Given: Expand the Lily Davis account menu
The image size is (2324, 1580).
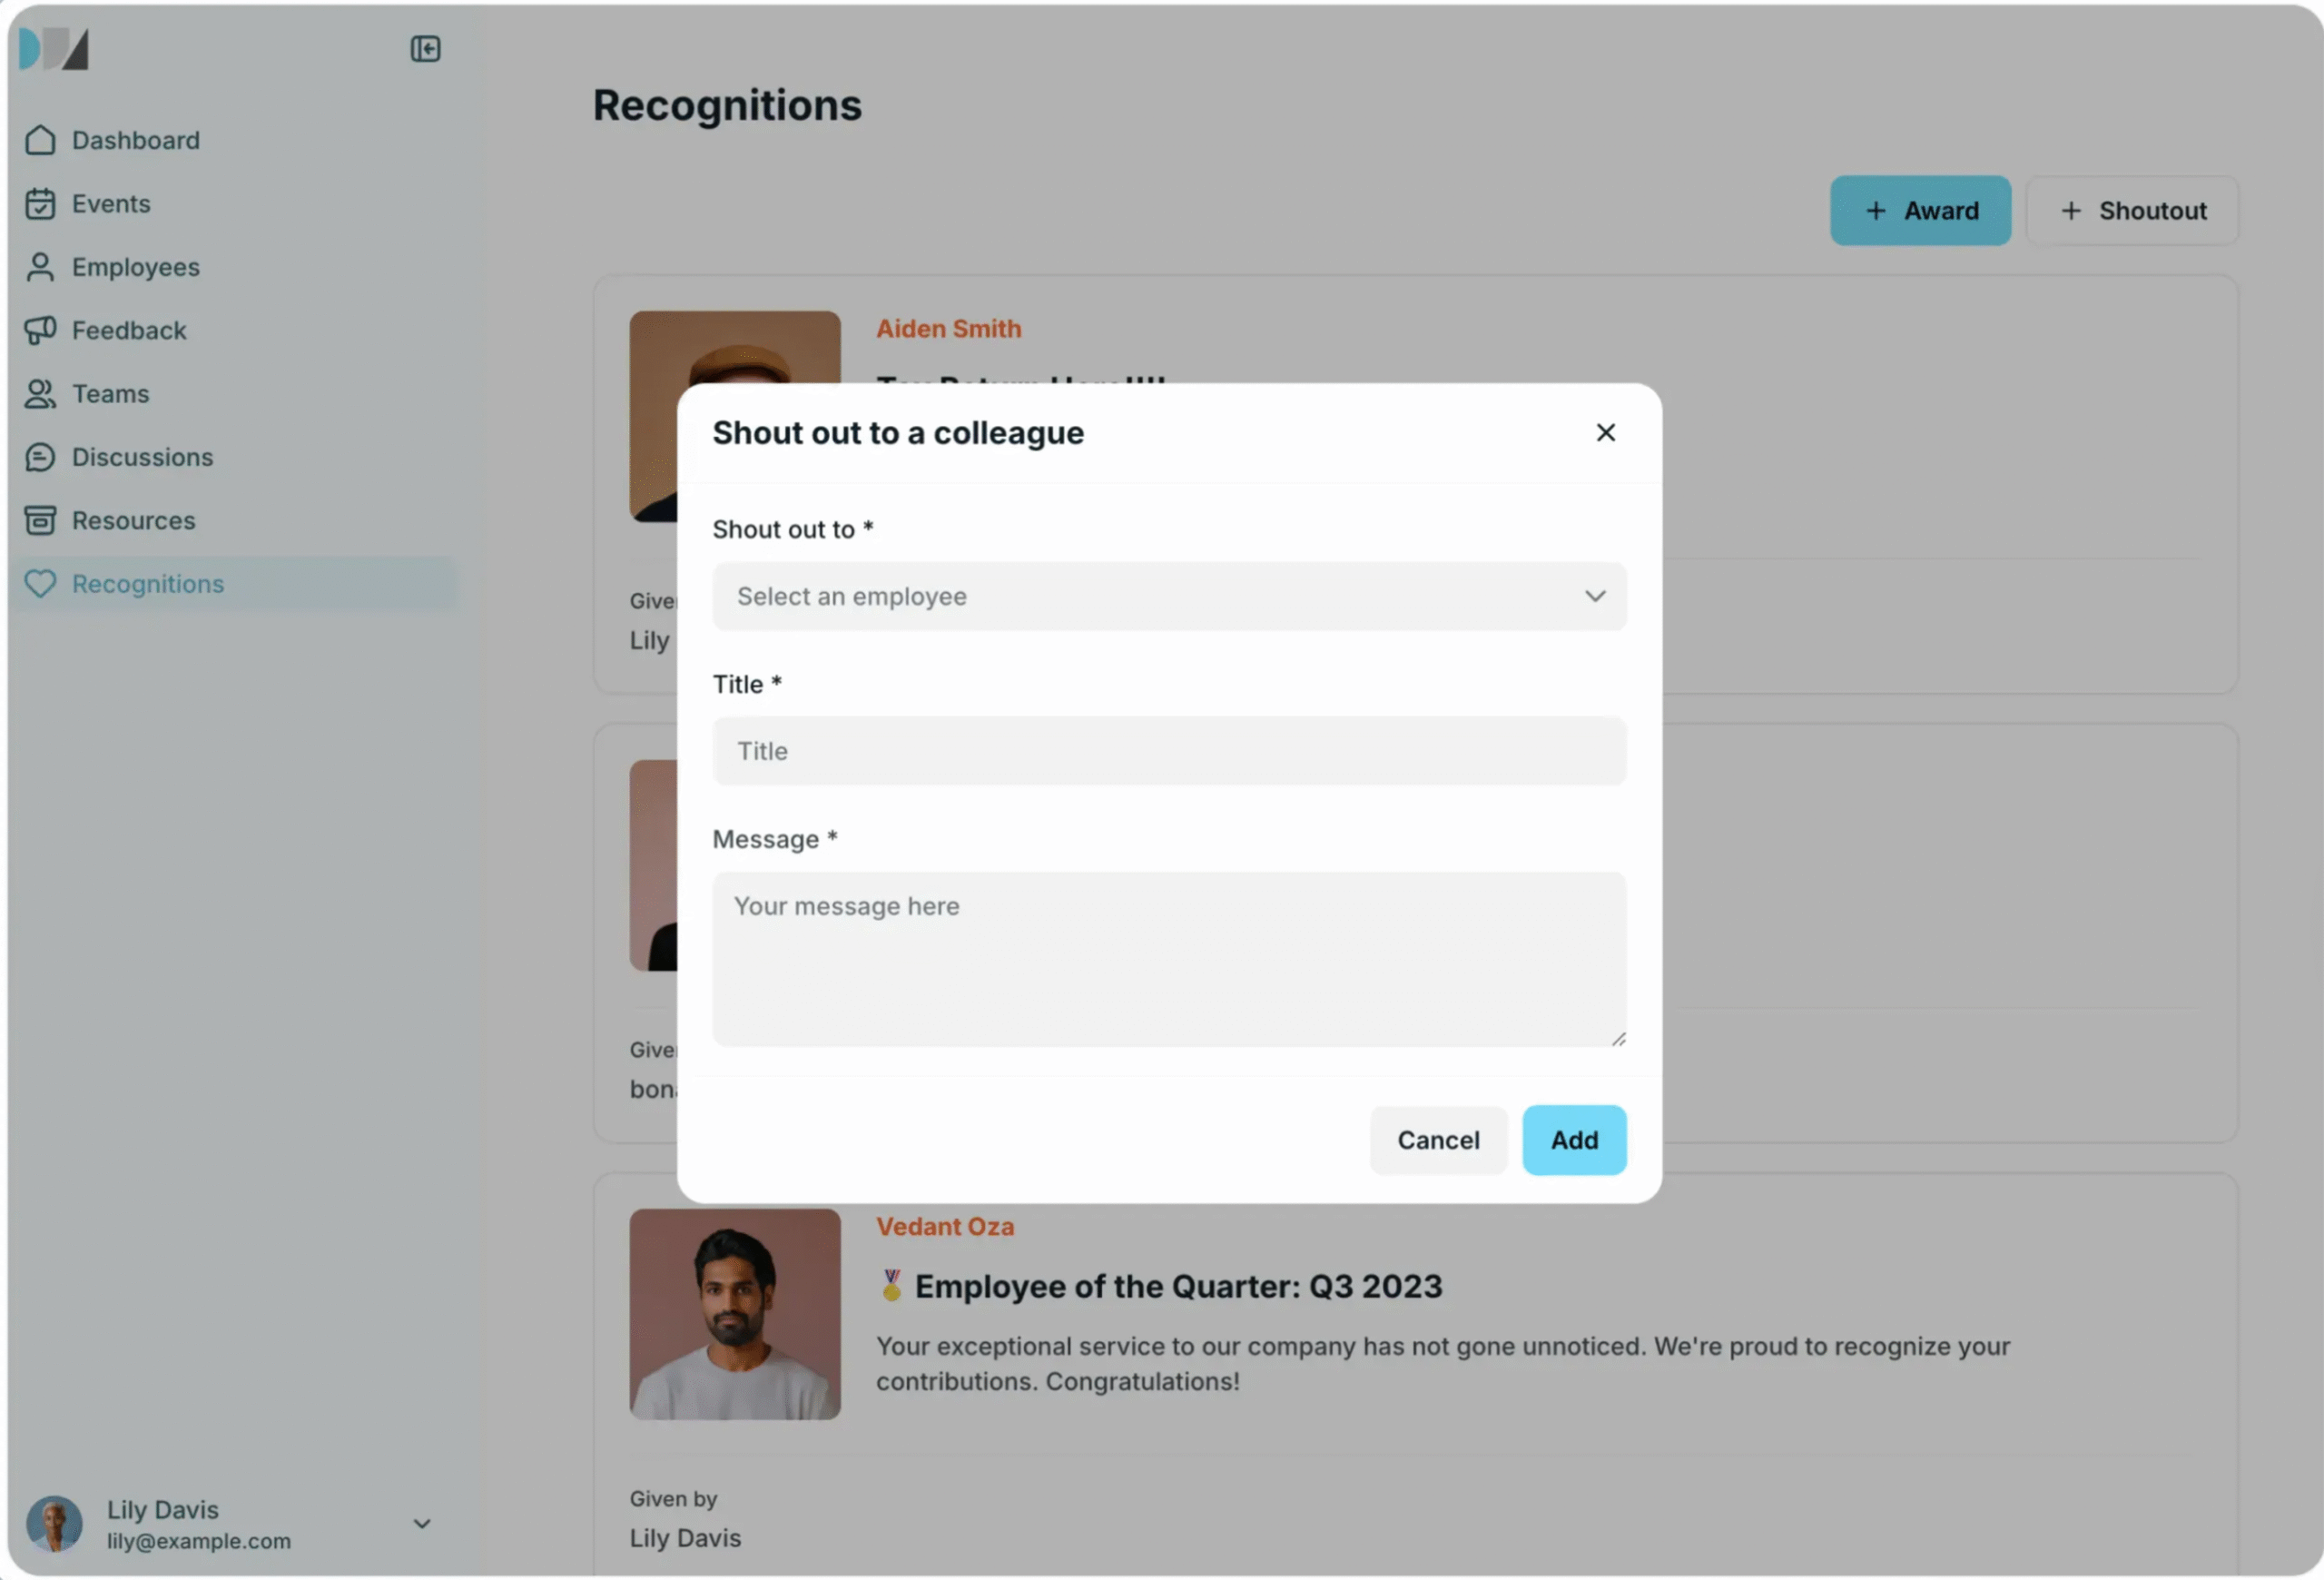Looking at the screenshot, I should 422,1523.
